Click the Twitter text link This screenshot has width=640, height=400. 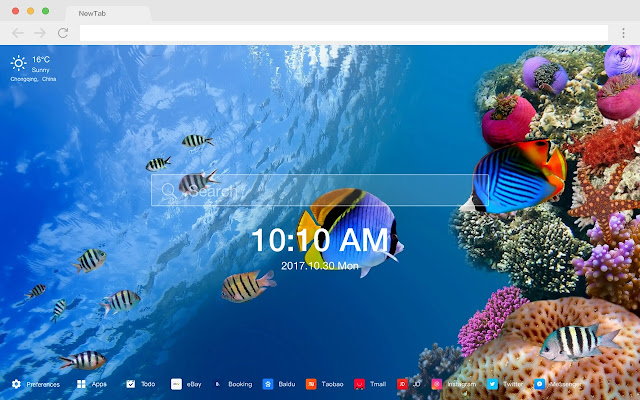513,384
